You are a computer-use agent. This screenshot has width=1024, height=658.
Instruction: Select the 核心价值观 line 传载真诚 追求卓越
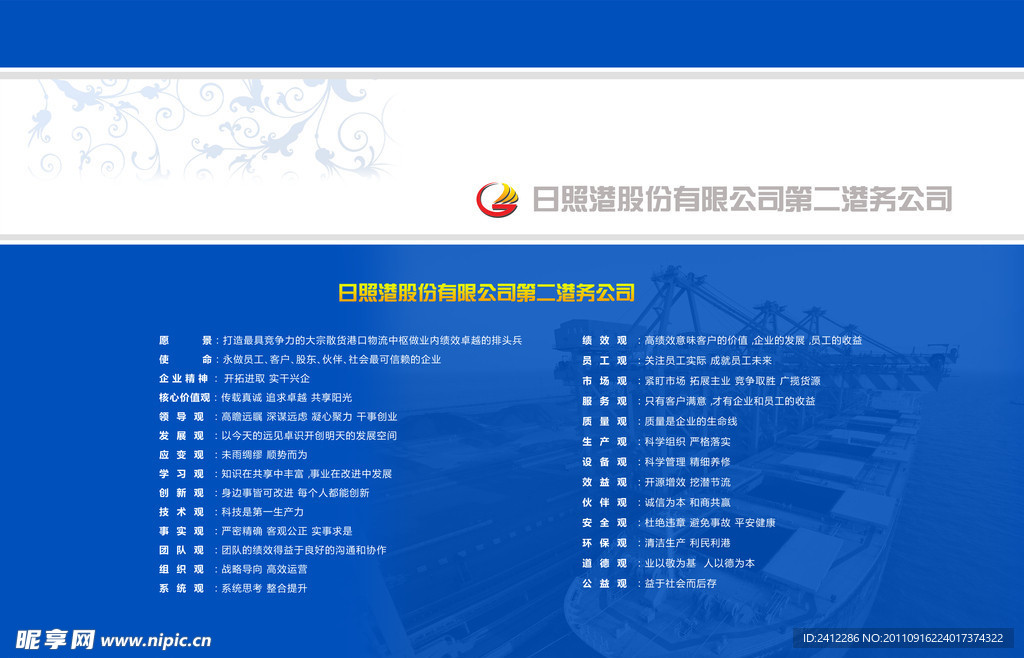(255, 398)
